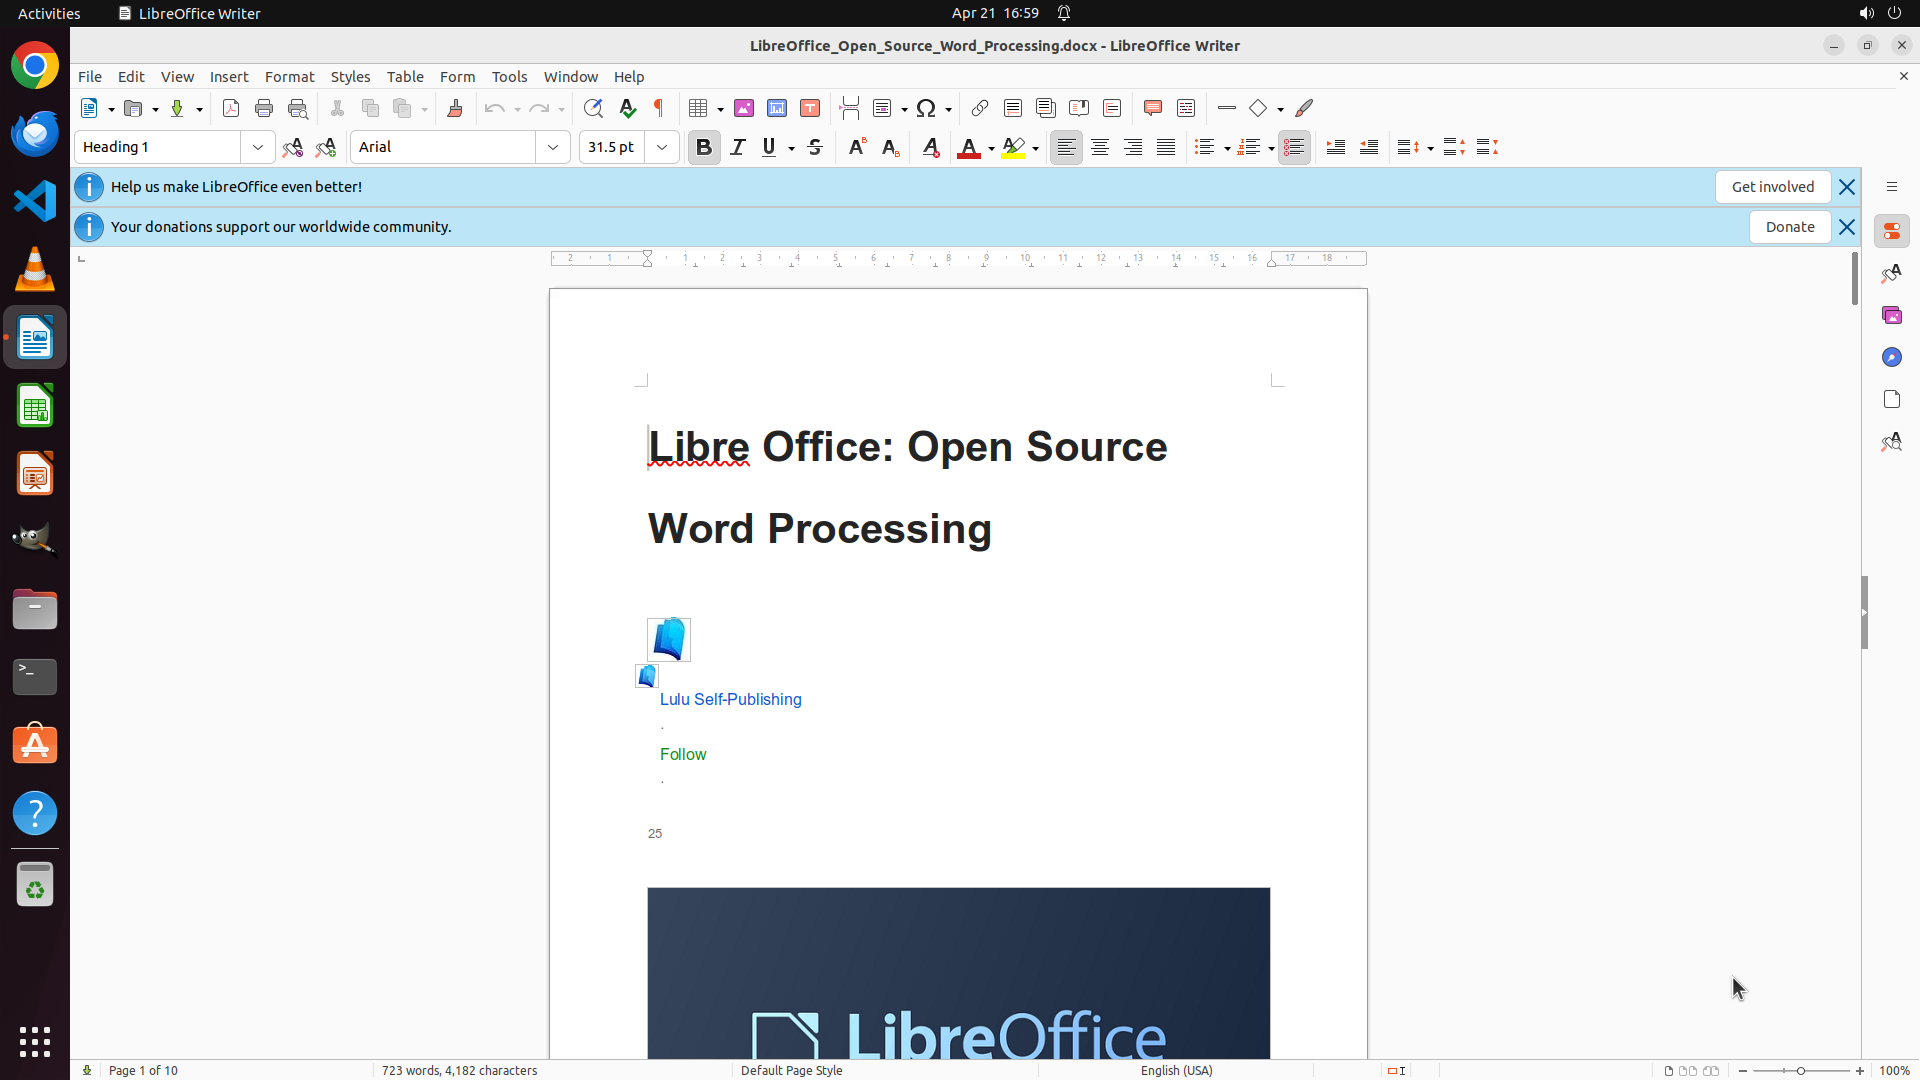Open the Format menu
The image size is (1920, 1080).
tap(289, 76)
